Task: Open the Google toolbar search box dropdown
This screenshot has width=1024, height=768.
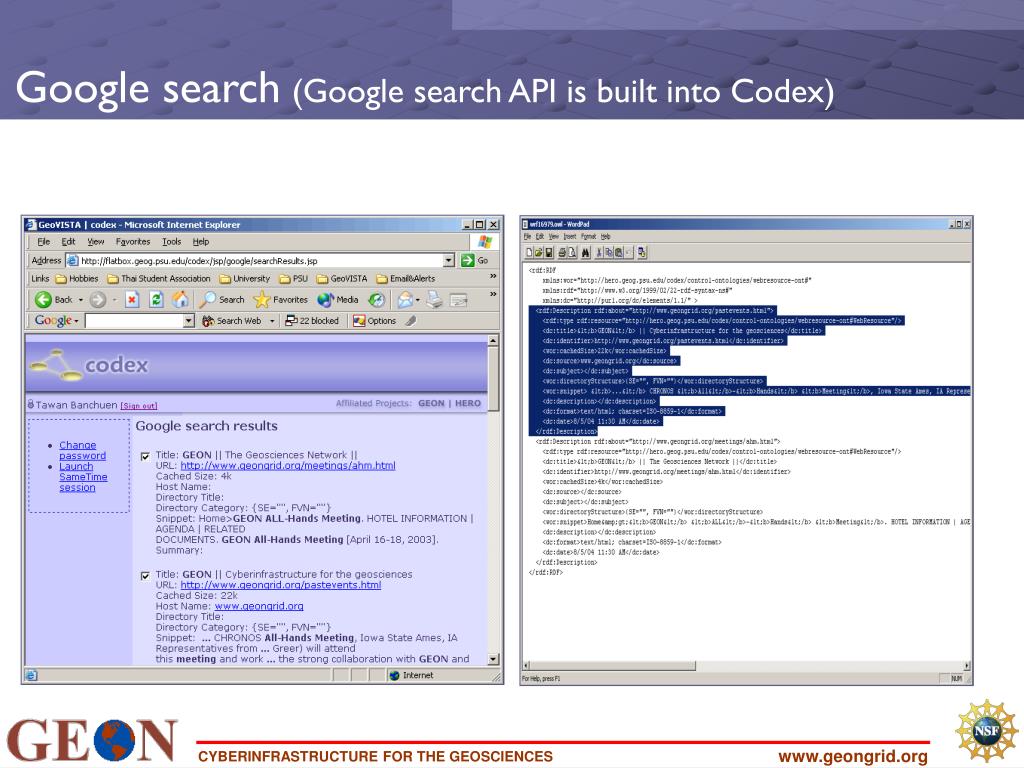Action: [x=189, y=321]
